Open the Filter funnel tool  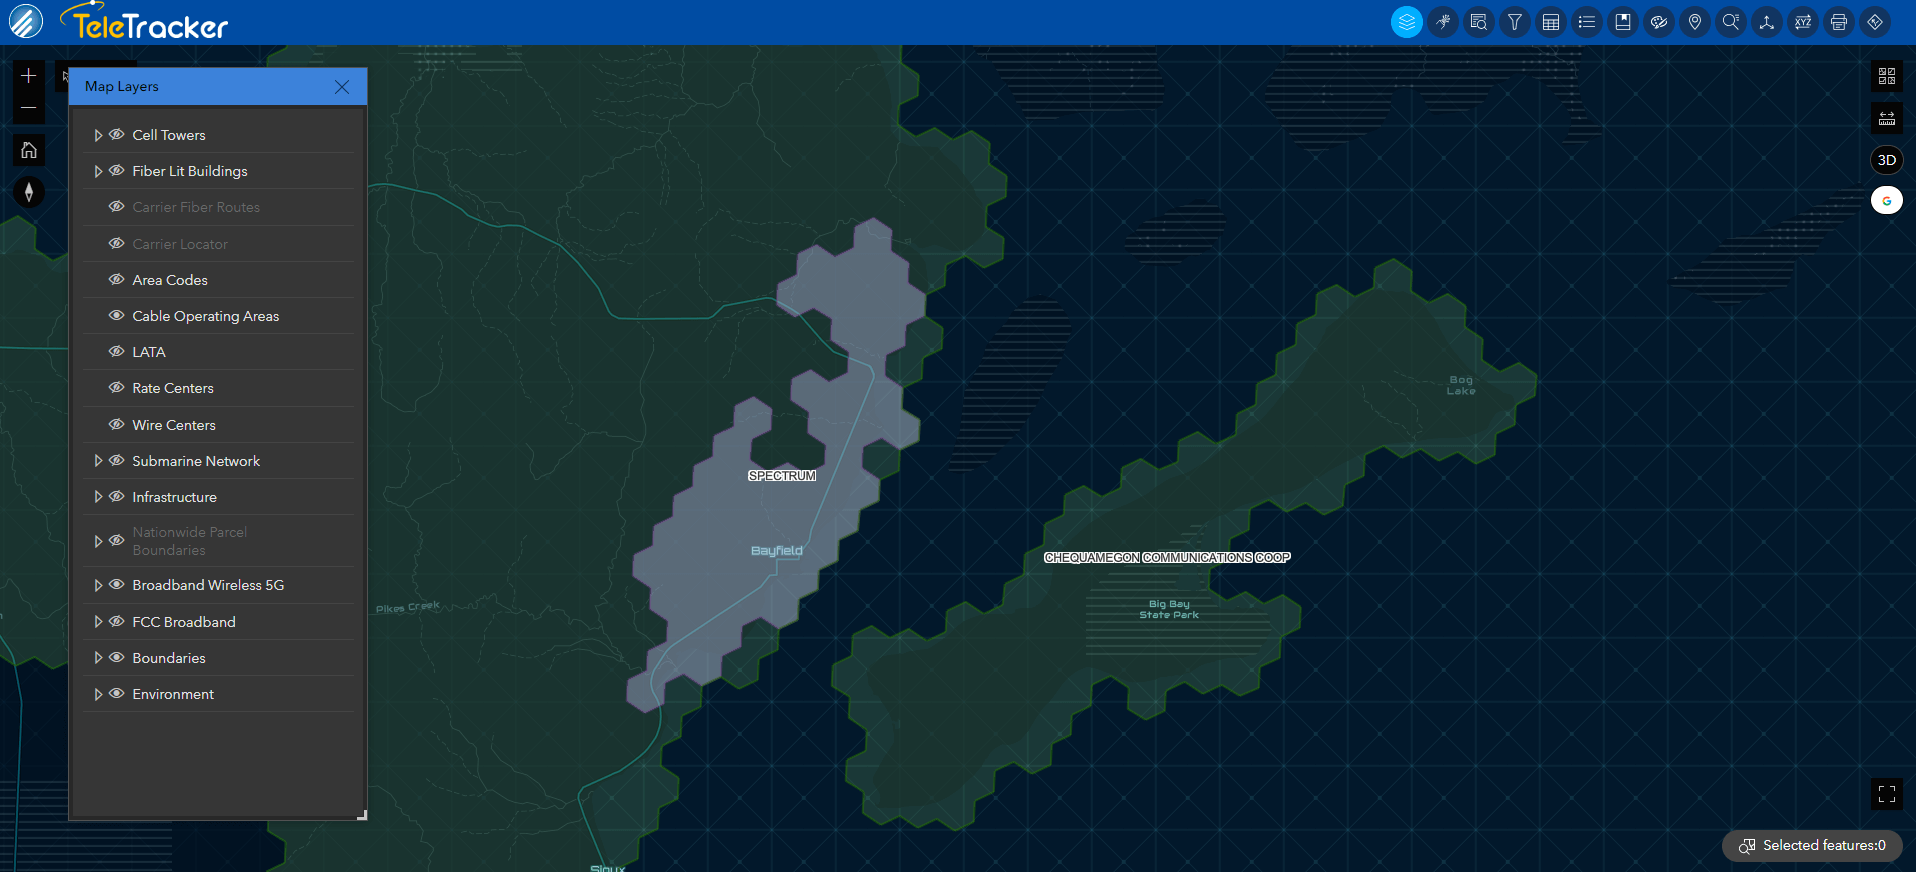1515,22
